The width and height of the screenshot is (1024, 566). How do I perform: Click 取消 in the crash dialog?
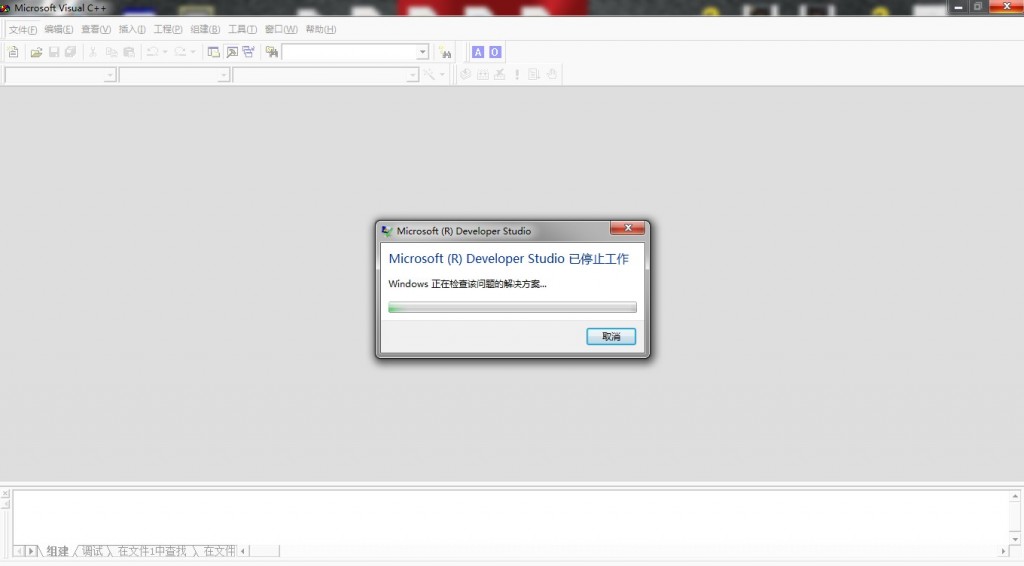click(611, 336)
